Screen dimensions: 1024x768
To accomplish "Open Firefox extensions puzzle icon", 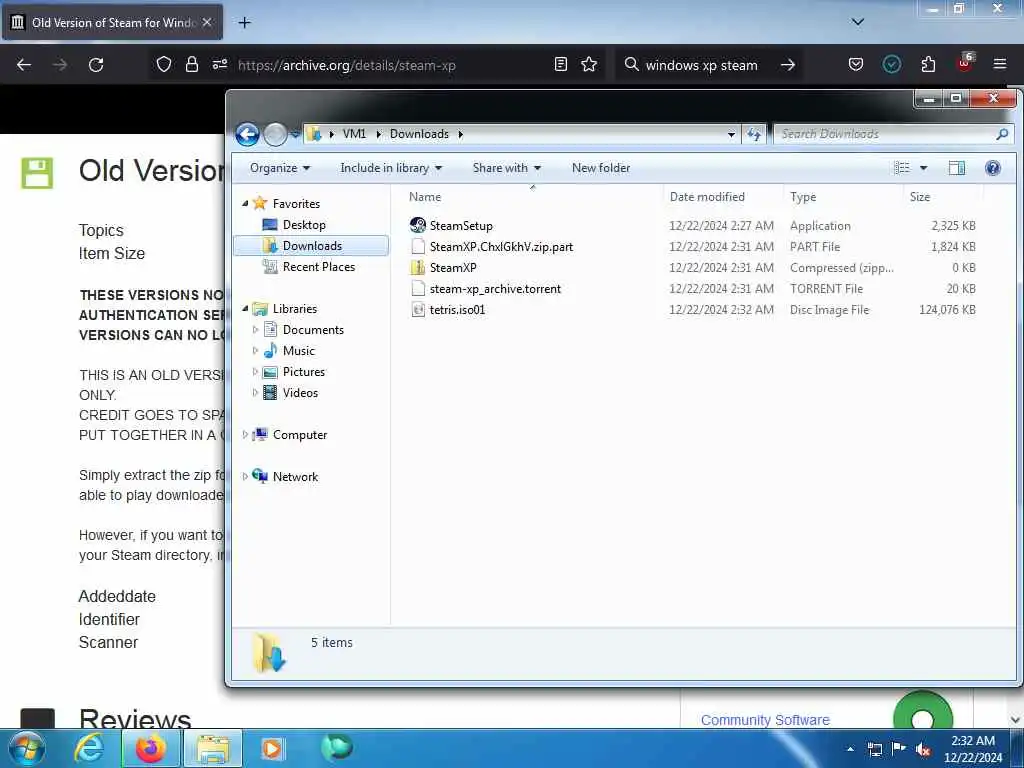I will [x=928, y=64].
